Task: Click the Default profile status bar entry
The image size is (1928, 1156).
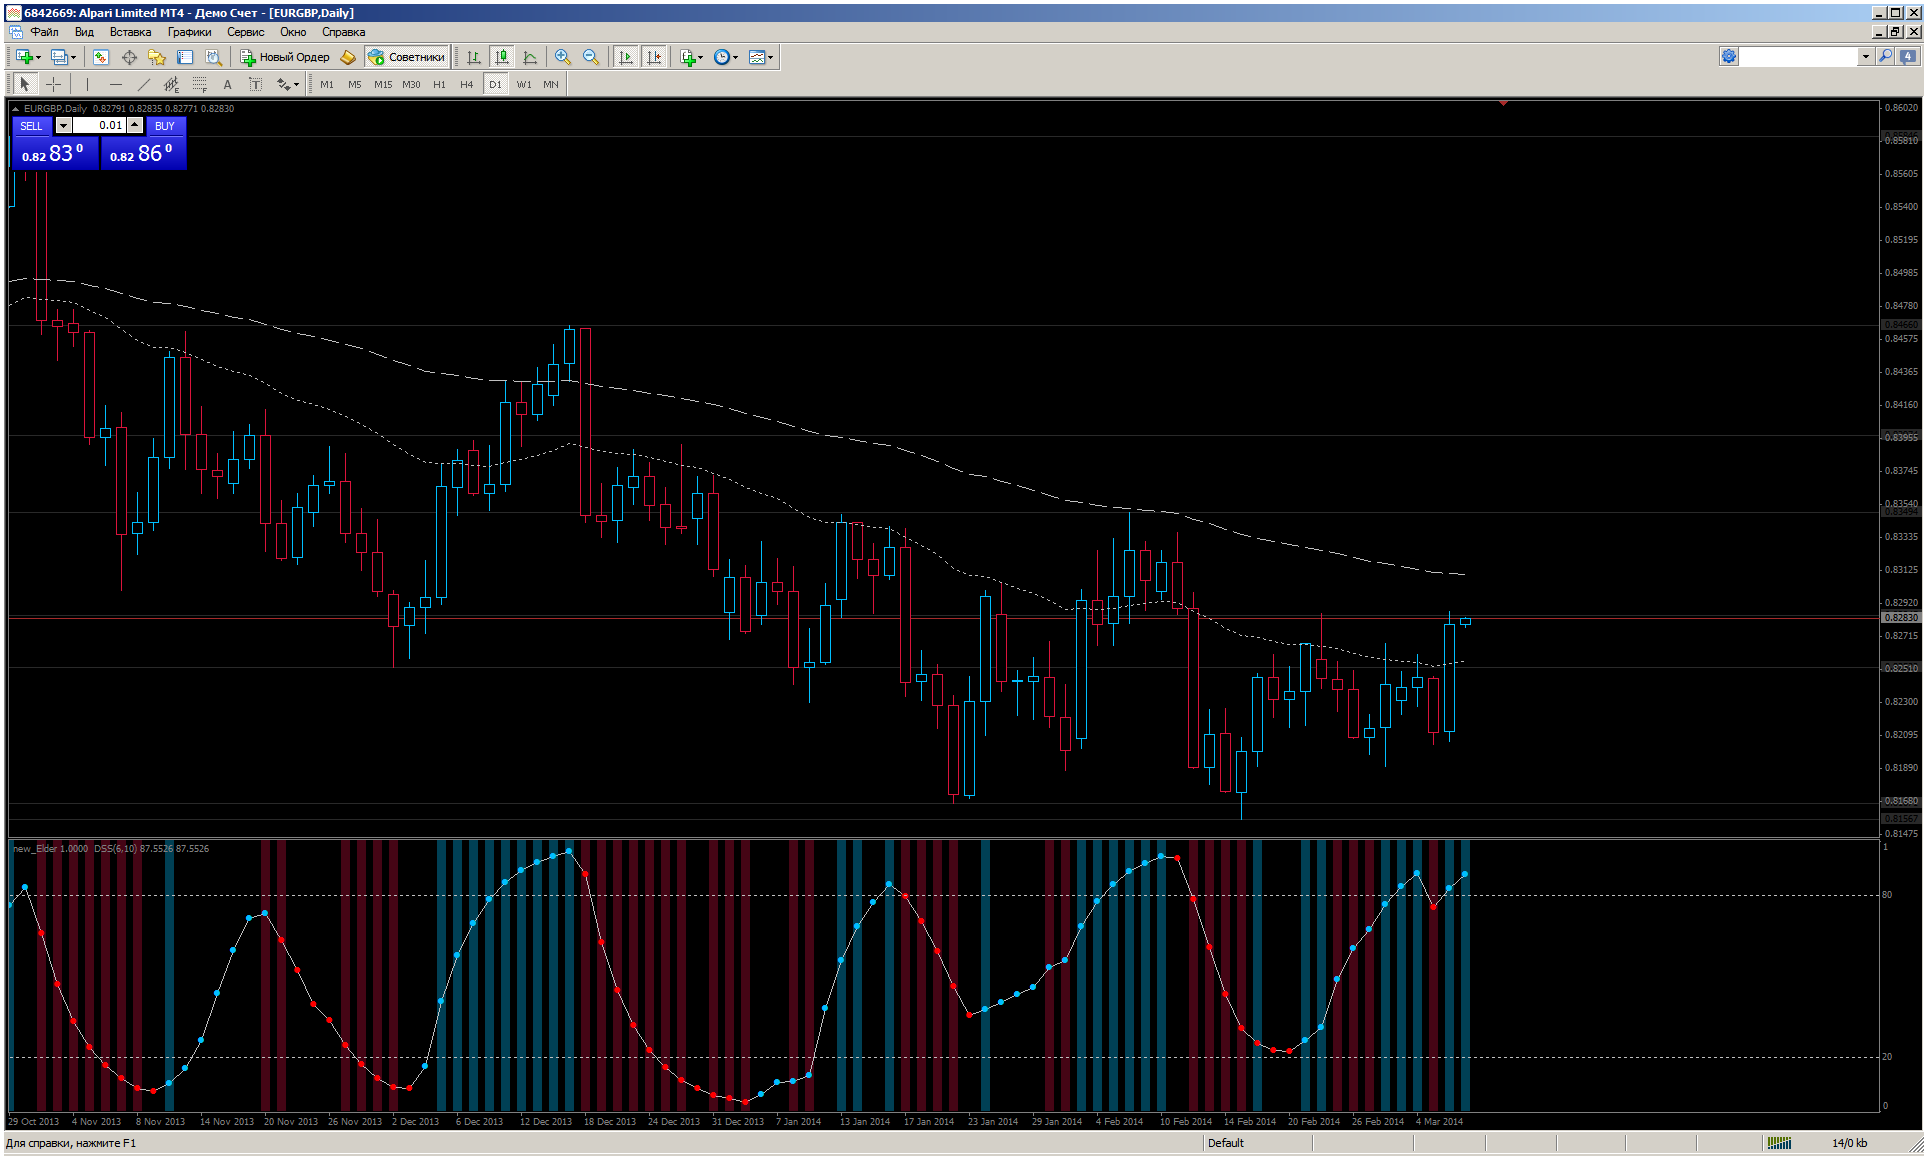Action: 1226,1143
